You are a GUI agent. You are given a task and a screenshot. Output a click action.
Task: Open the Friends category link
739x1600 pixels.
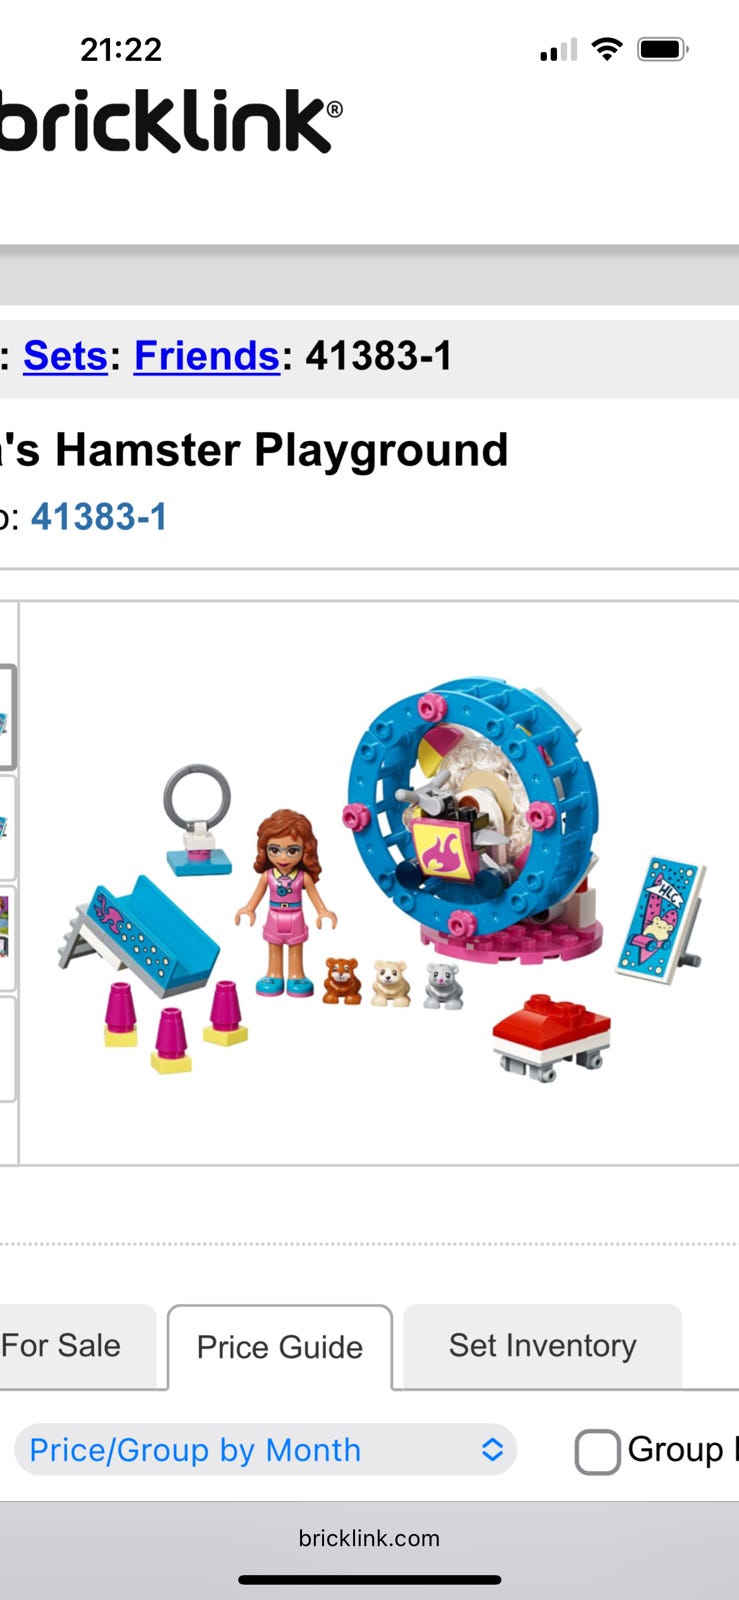click(x=207, y=356)
